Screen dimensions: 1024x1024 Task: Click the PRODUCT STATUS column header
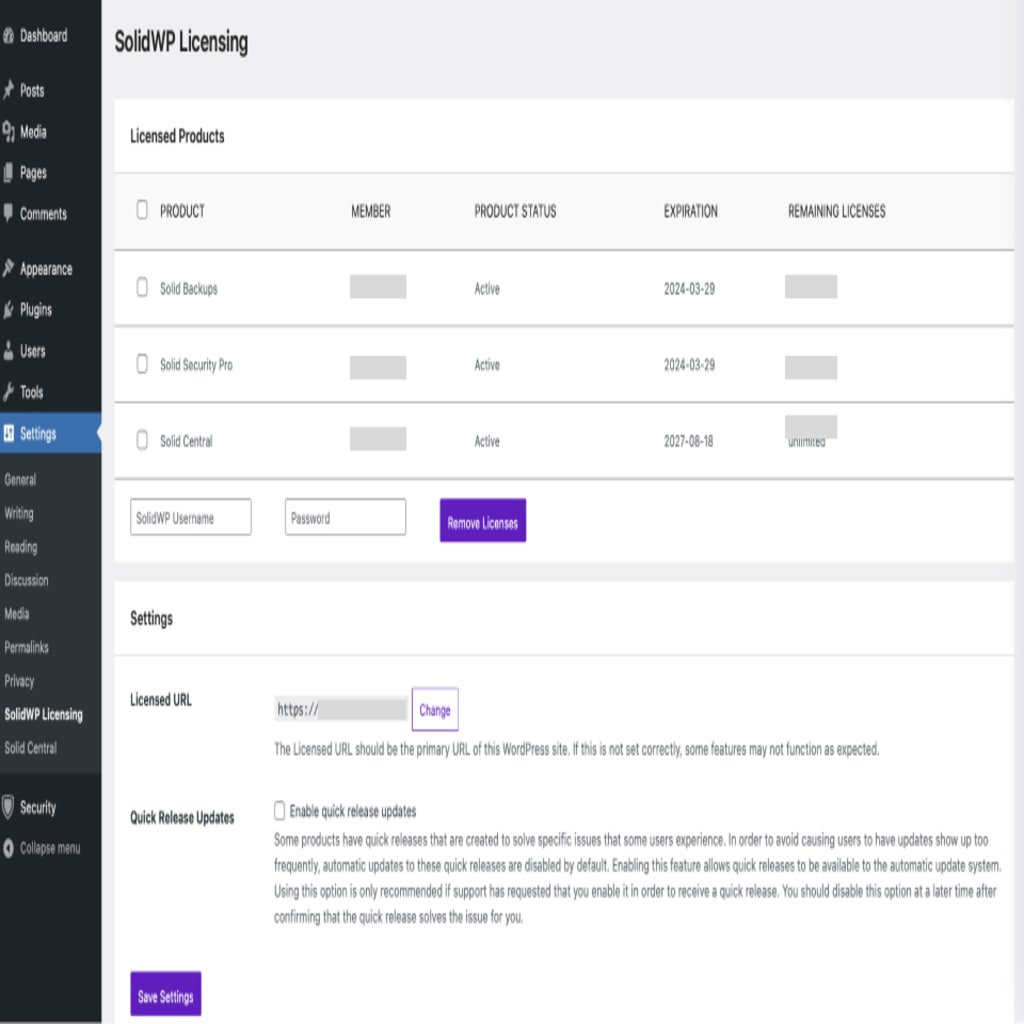515,211
